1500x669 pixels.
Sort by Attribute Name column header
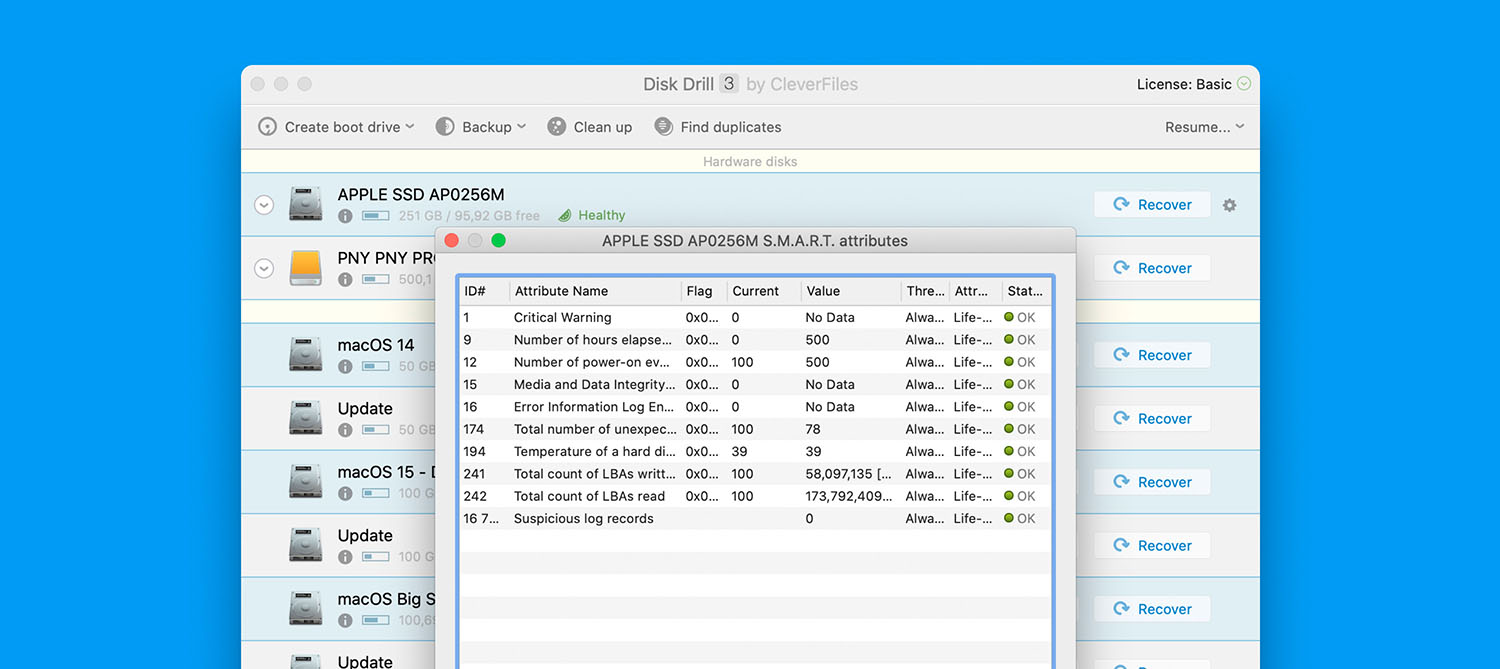(595, 291)
